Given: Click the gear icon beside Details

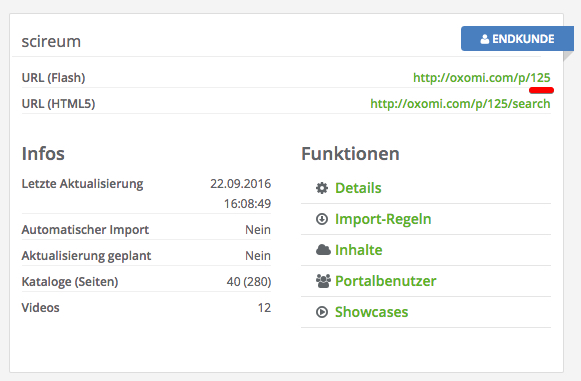Looking at the screenshot, I should 322,188.
